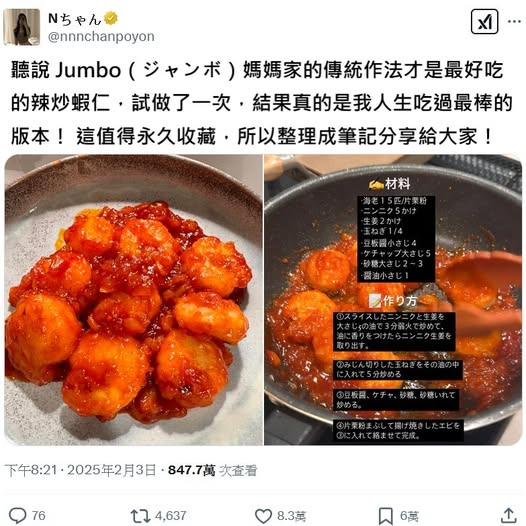The height and width of the screenshot is (526, 526).
Task: Bookmark the post with the bookmark icon
Action: pos(386,516)
